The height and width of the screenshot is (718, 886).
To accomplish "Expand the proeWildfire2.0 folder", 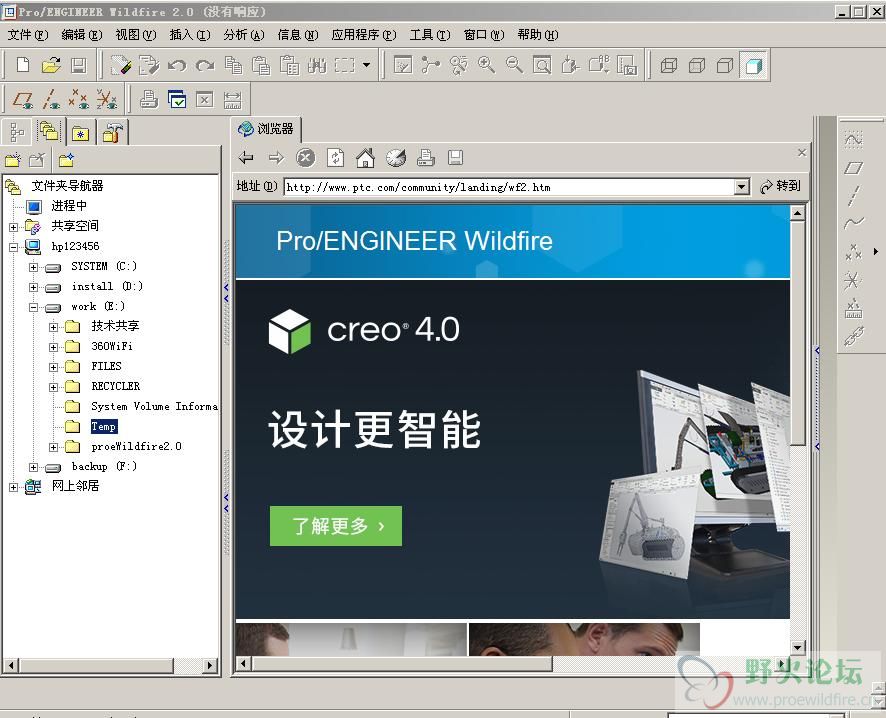I will click(53, 447).
